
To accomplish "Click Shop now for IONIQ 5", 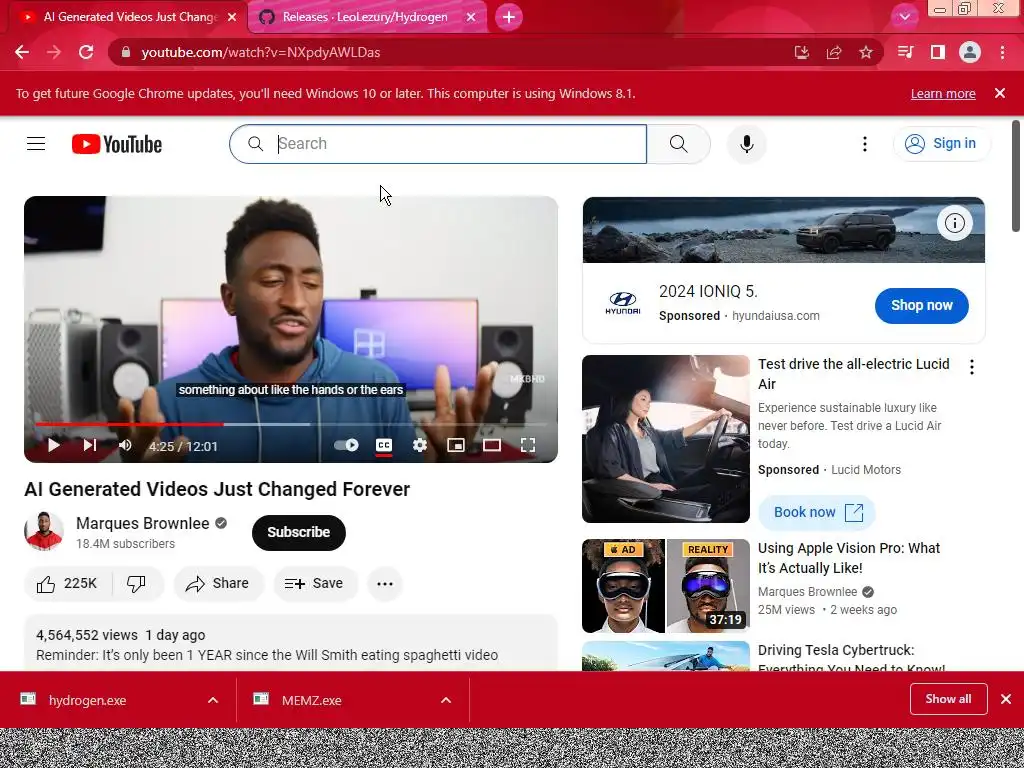I will (921, 306).
